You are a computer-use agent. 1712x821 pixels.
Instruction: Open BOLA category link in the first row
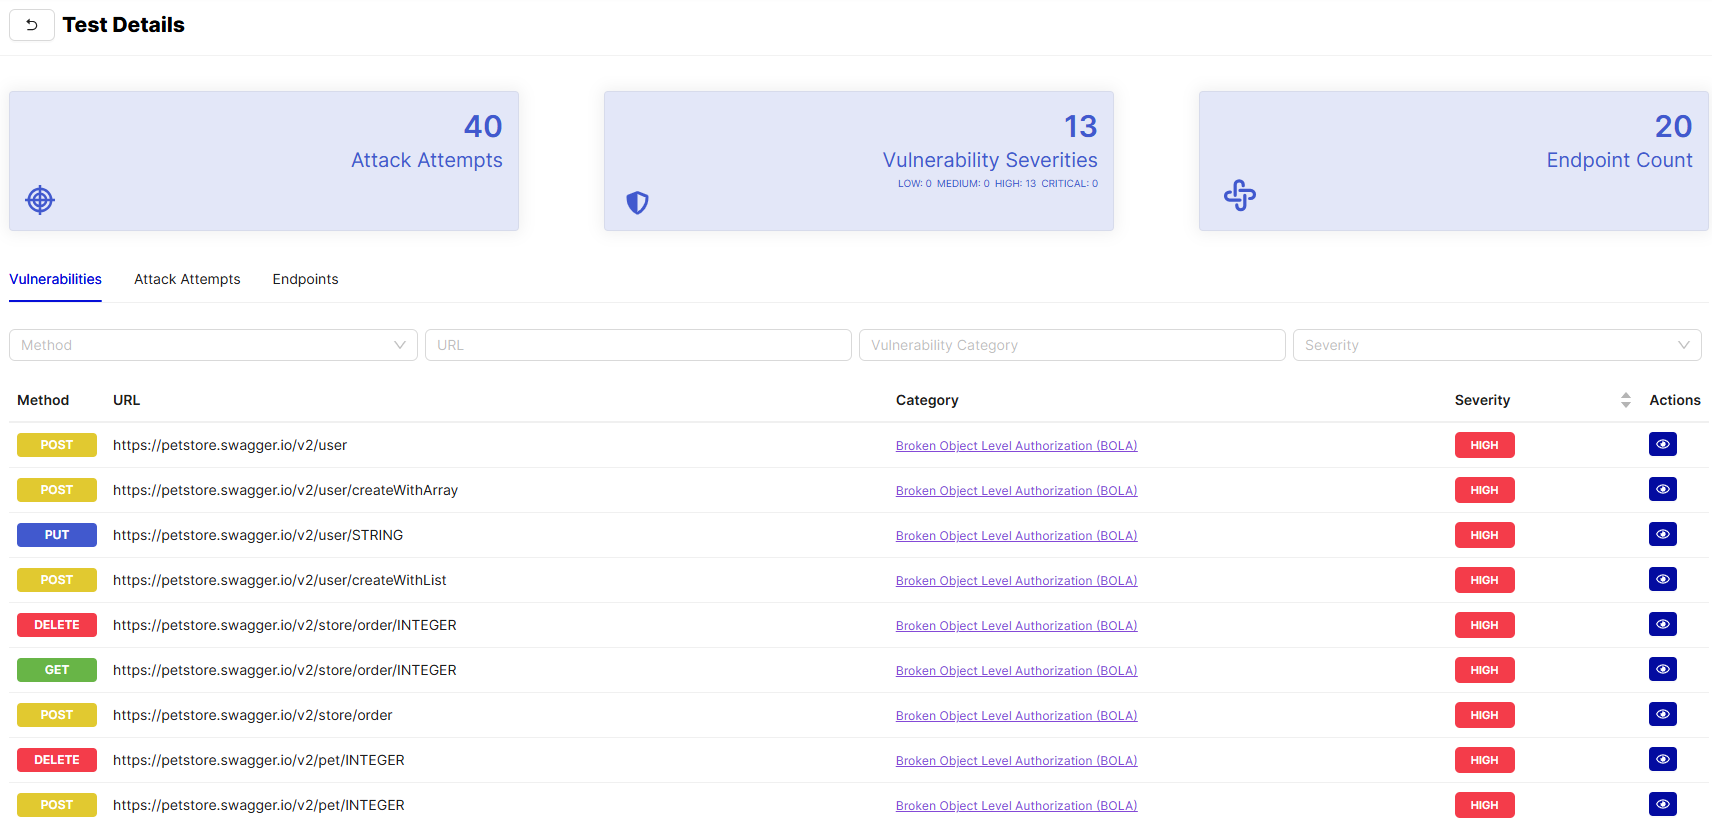point(1016,446)
